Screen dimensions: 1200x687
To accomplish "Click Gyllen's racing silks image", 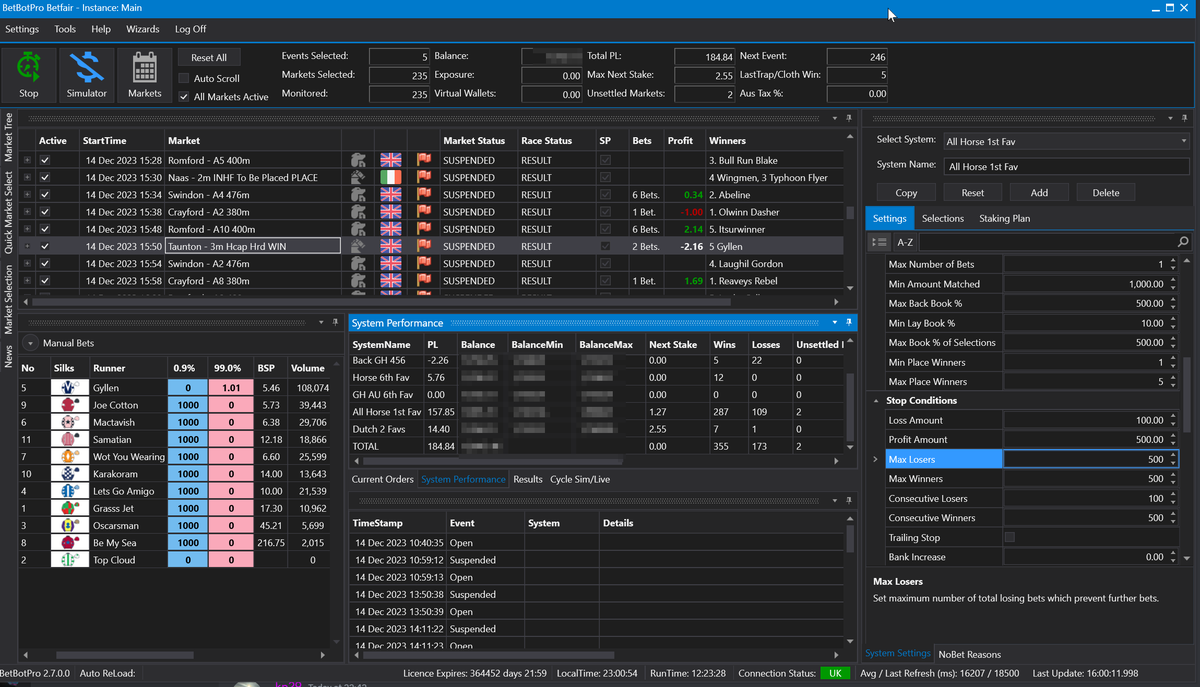I will tap(68, 388).
